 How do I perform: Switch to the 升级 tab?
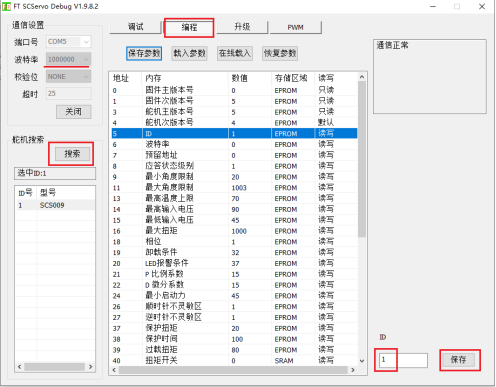pyautogui.click(x=242, y=27)
